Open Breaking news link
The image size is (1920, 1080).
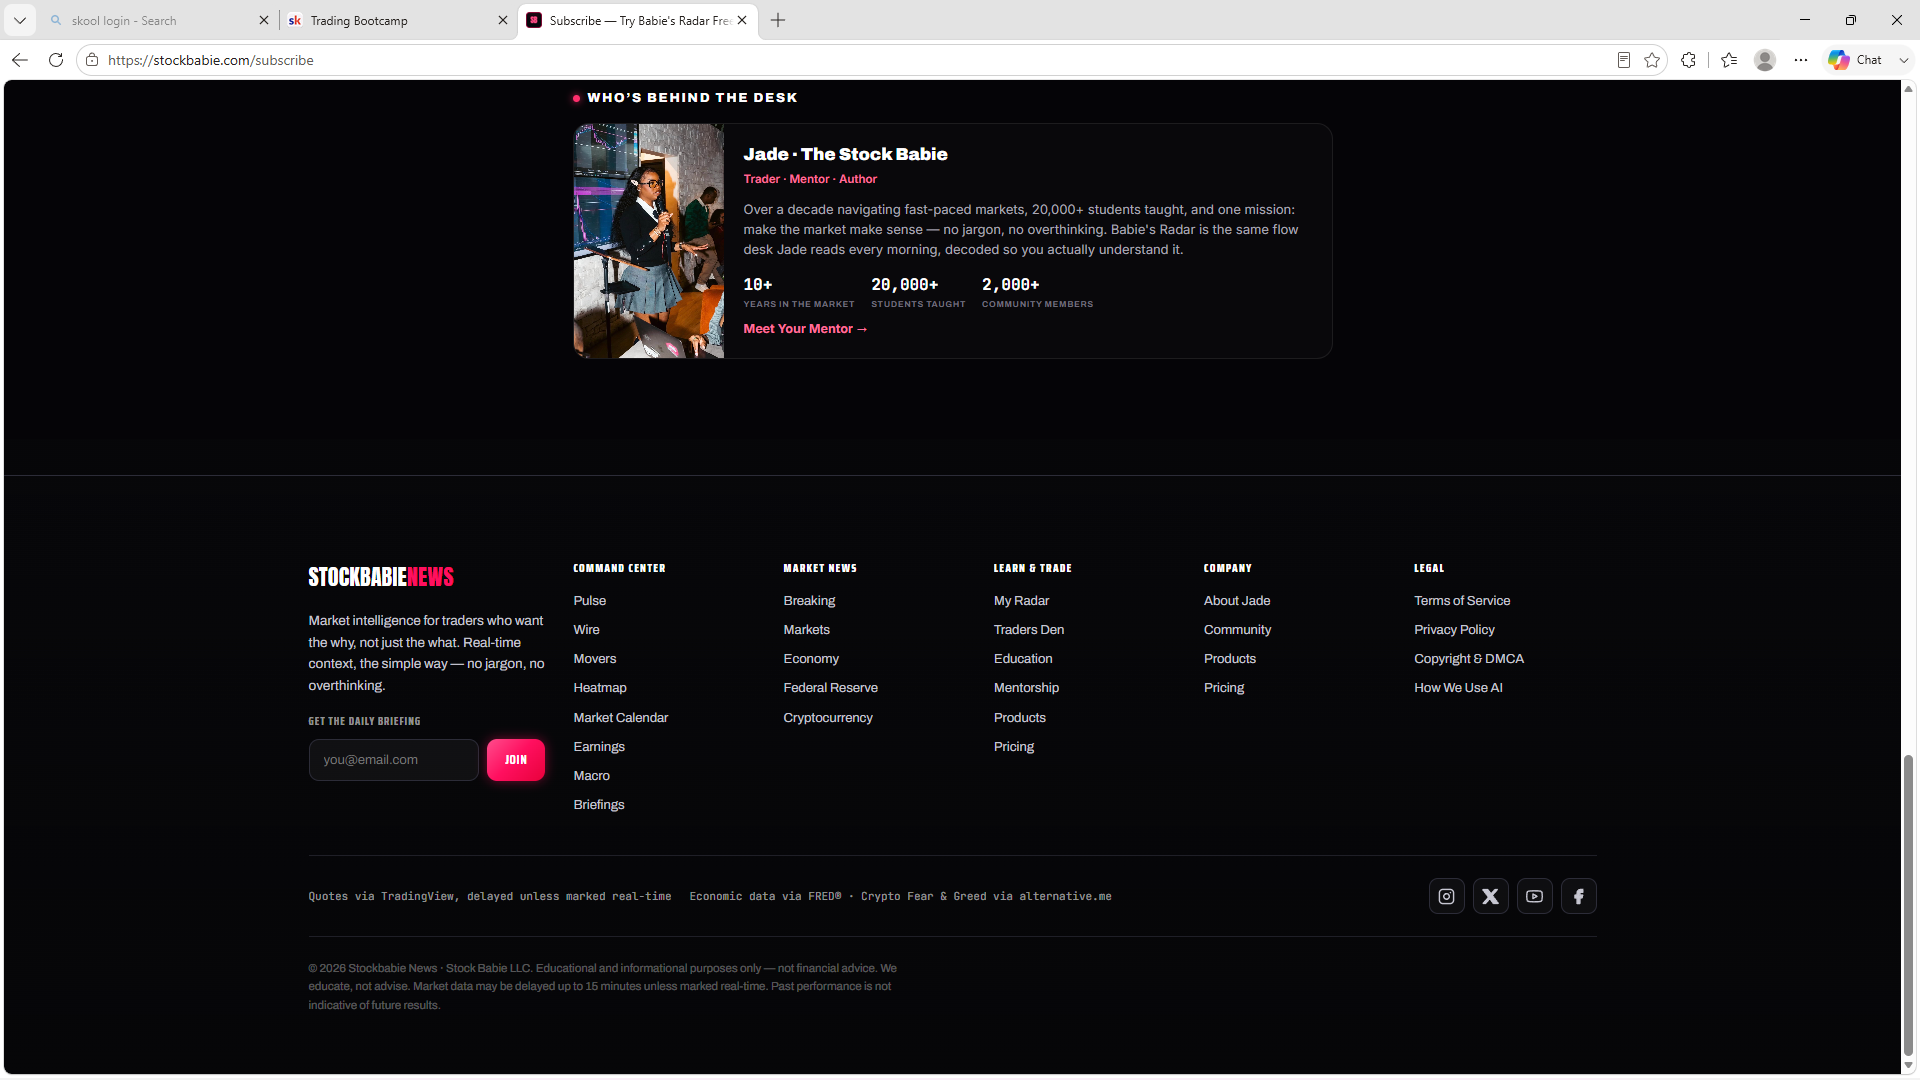pos(809,601)
